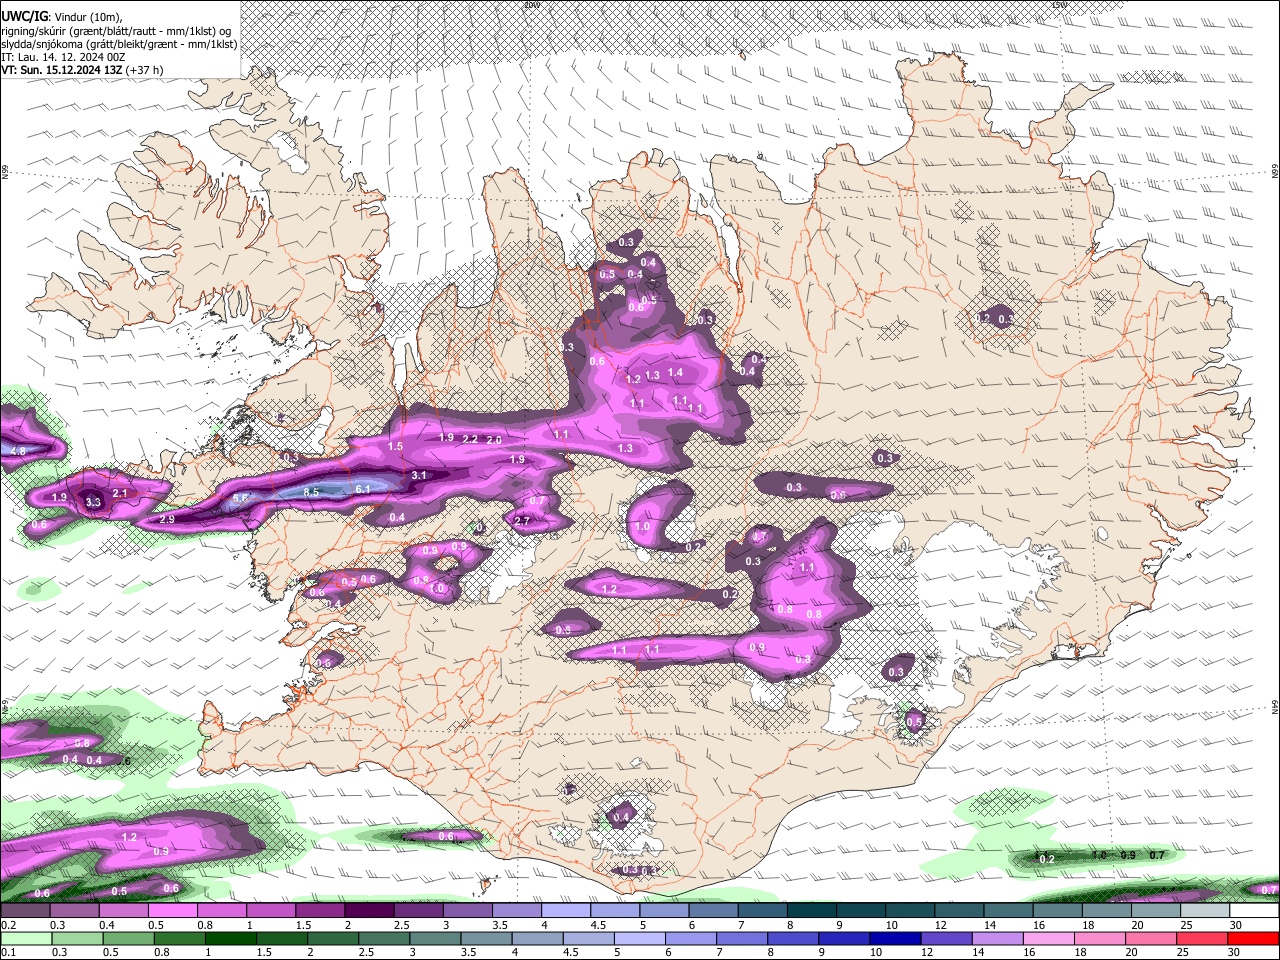Image resolution: width=1280 pixels, height=960 pixels.
Task: Pick upper legend swatch between 0.2 and 0.3
Action: pyautogui.click(x=25, y=911)
